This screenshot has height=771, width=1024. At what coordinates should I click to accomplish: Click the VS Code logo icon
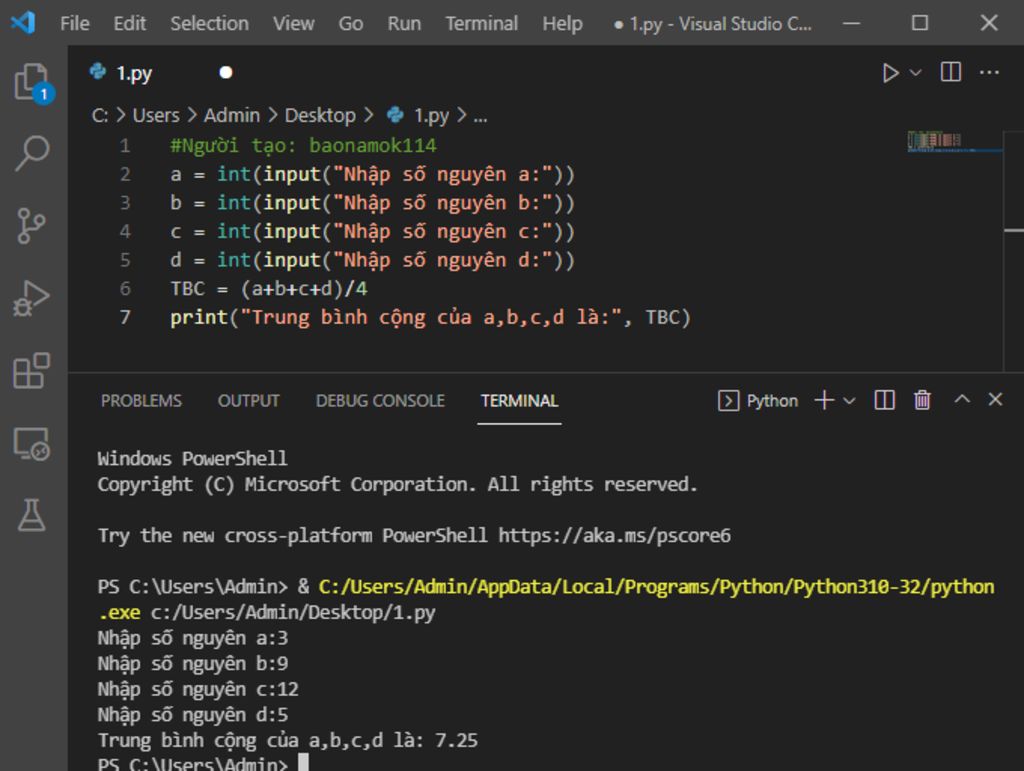pos(23,23)
